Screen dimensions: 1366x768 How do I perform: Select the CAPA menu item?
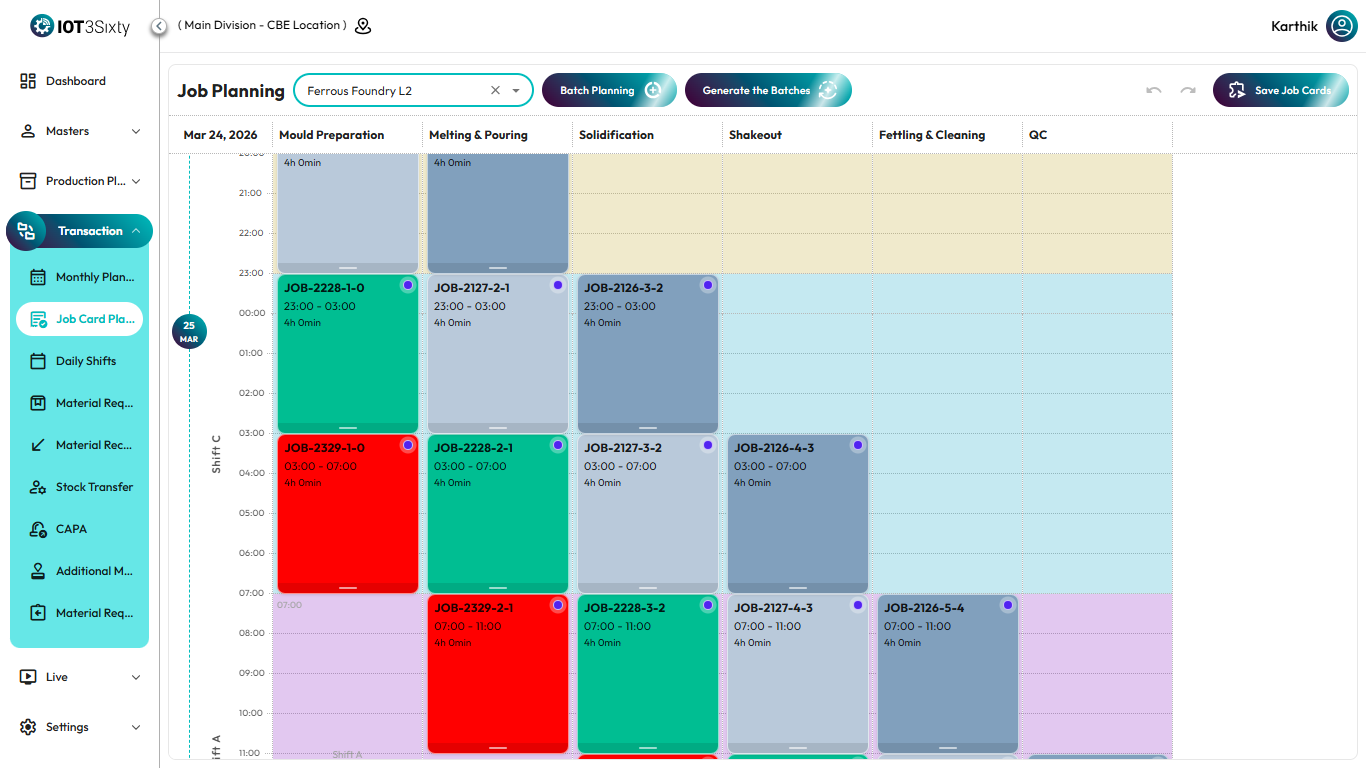(x=71, y=529)
